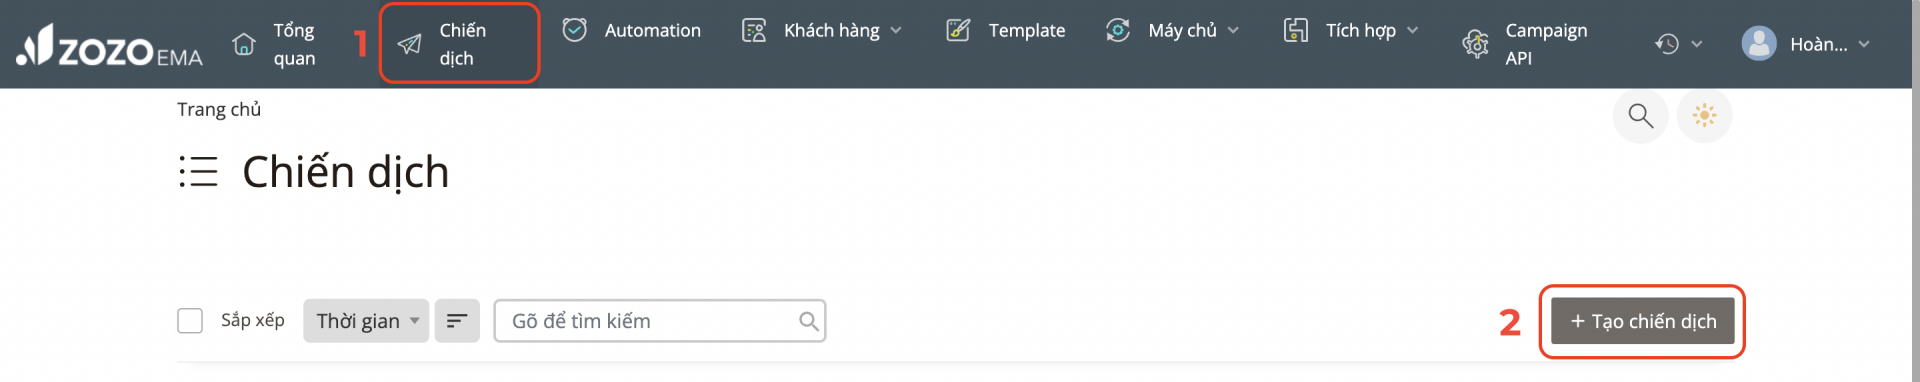The width and height of the screenshot is (1920, 382).
Task: Click the Template edit icon
Action: pyautogui.click(x=958, y=30)
